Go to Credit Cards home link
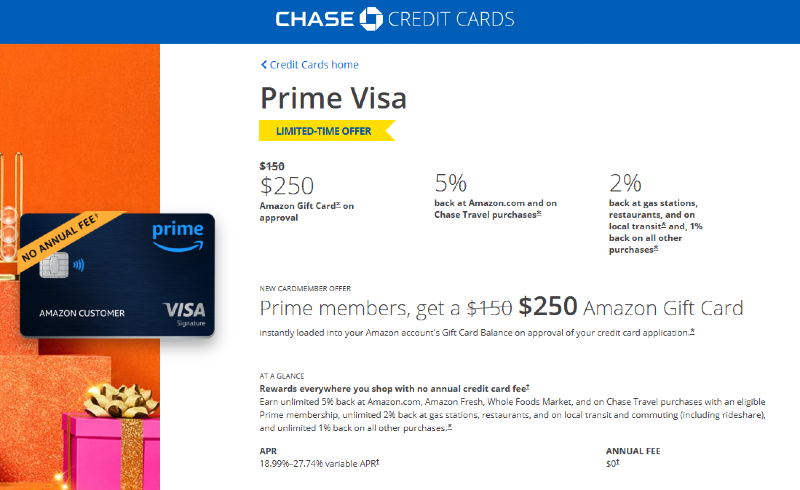 (314, 65)
